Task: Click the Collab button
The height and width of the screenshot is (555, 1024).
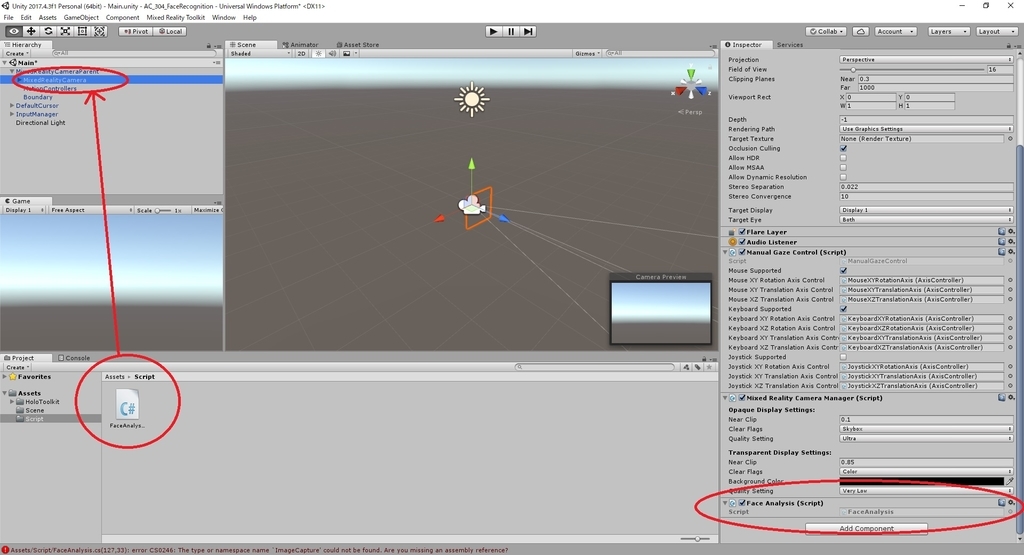Action: coord(826,31)
